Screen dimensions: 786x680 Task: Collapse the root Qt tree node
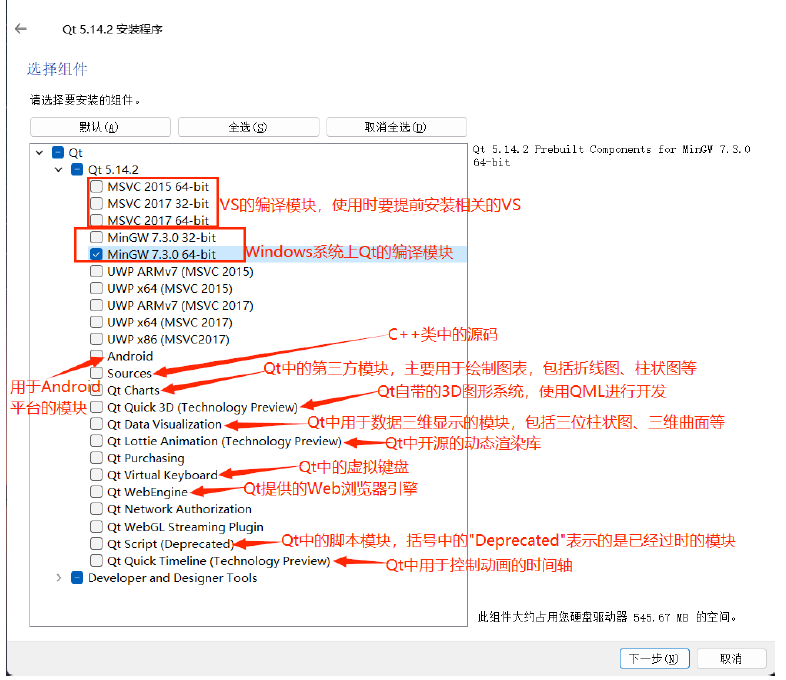(x=40, y=152)
